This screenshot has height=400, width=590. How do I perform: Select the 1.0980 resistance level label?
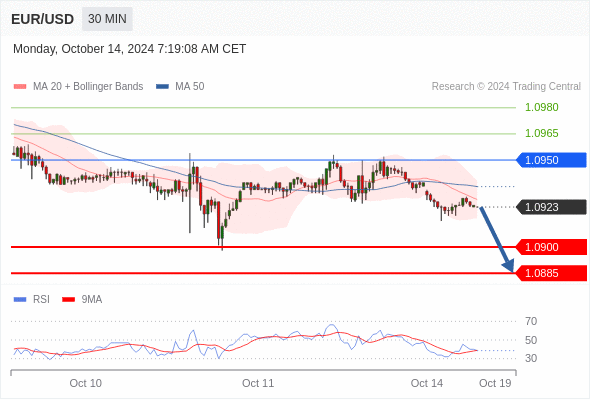(541, 107)
